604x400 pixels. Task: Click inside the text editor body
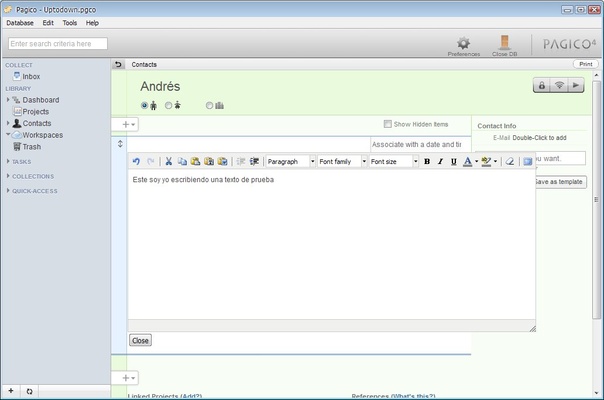(331, 245)
